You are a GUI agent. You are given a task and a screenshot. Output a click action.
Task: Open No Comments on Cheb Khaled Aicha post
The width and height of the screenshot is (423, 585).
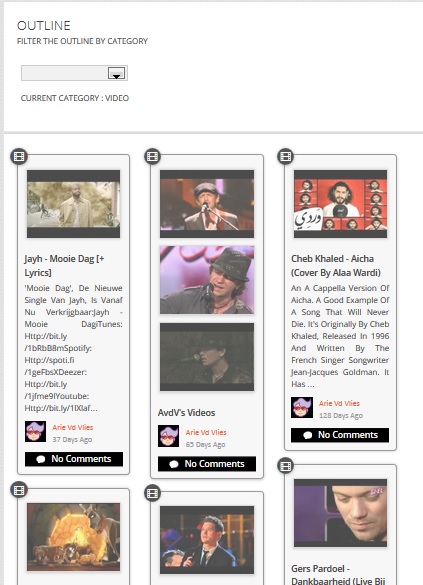340,435
